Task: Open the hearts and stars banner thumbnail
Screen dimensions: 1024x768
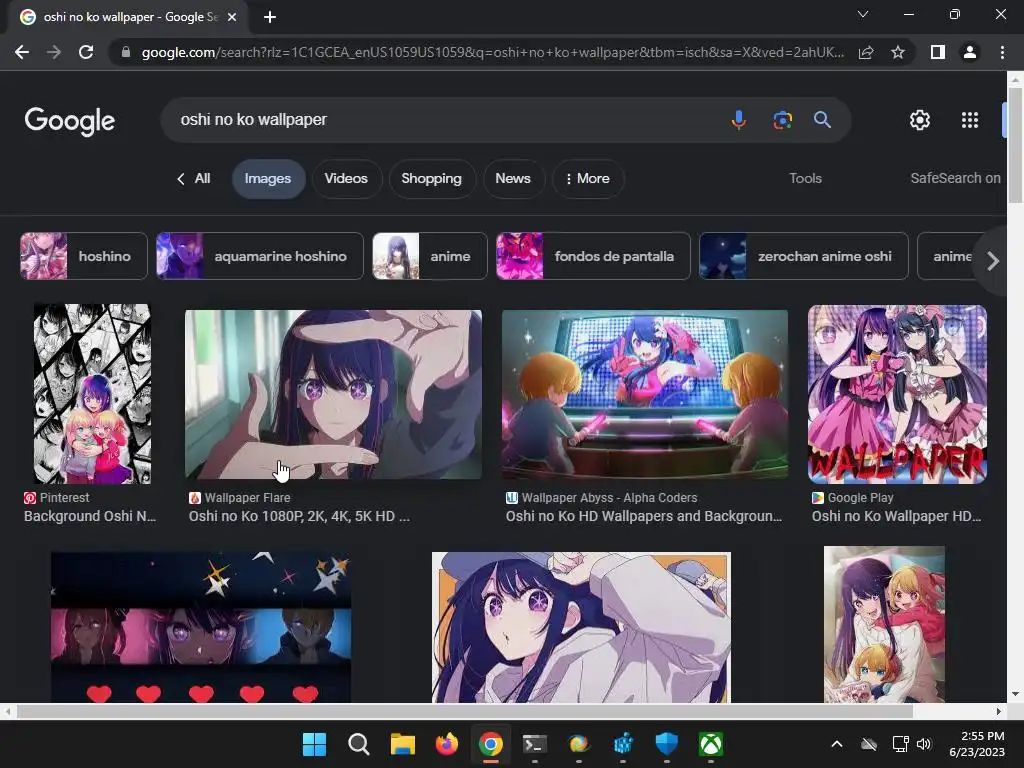Action: click(x=201, y=628)
